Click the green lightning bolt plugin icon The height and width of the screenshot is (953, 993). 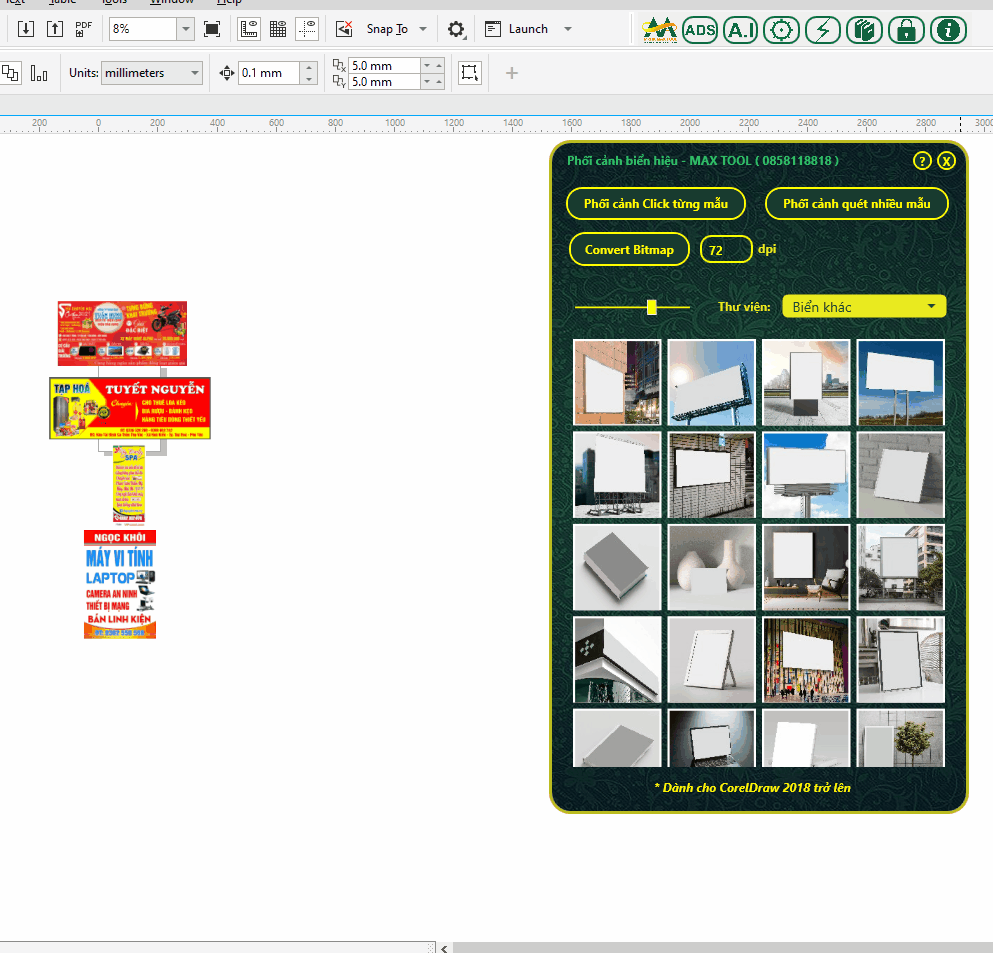823,30
